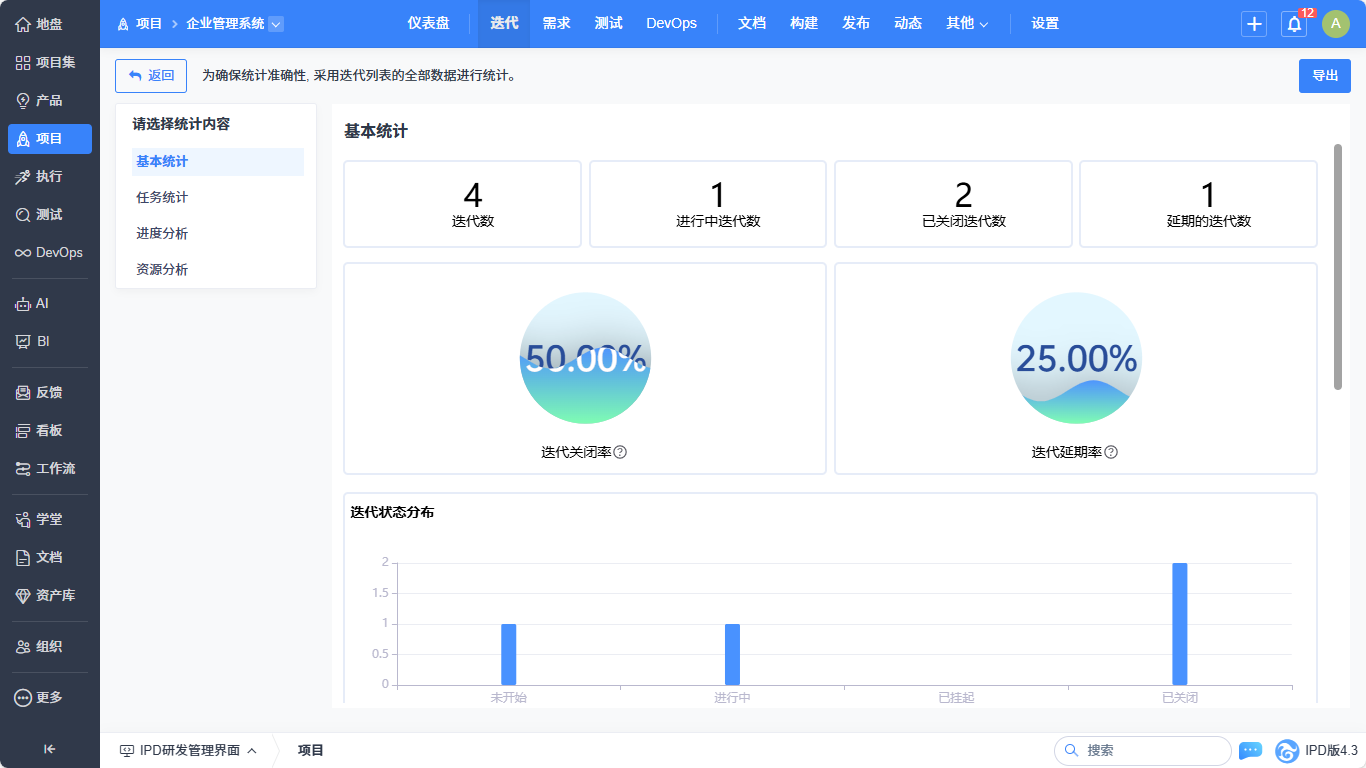The width and height of the screenshot is (1366, 768).
Task: Click the help icon beside 迭代关闭率
Action: point(620,452)
